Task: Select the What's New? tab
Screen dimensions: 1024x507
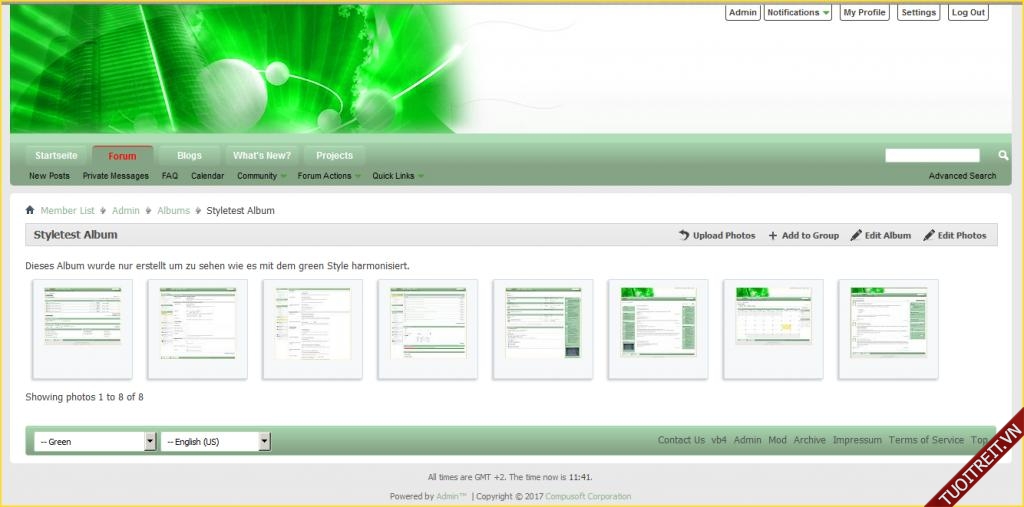Action: 261,155
